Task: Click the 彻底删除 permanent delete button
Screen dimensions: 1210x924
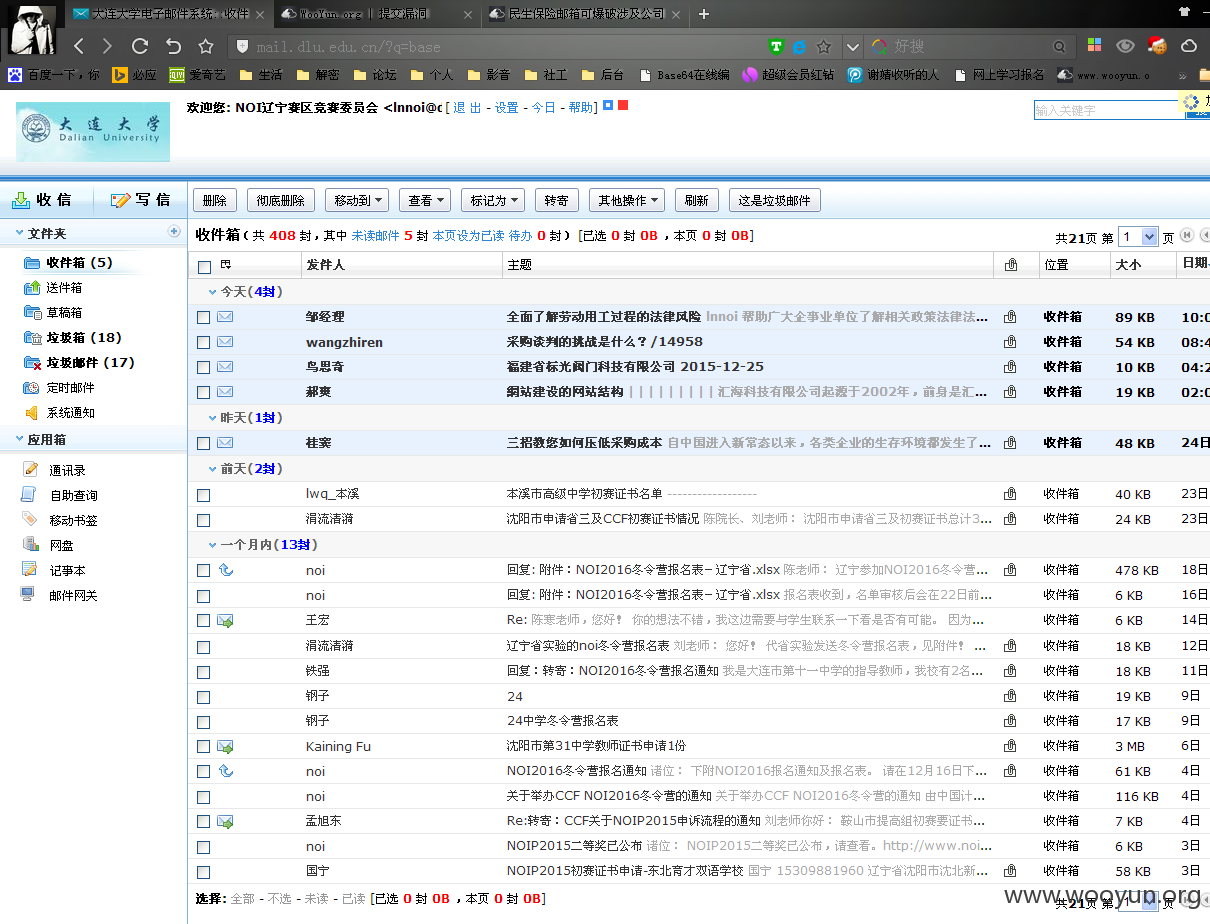Action: click(x=281, y=200)
